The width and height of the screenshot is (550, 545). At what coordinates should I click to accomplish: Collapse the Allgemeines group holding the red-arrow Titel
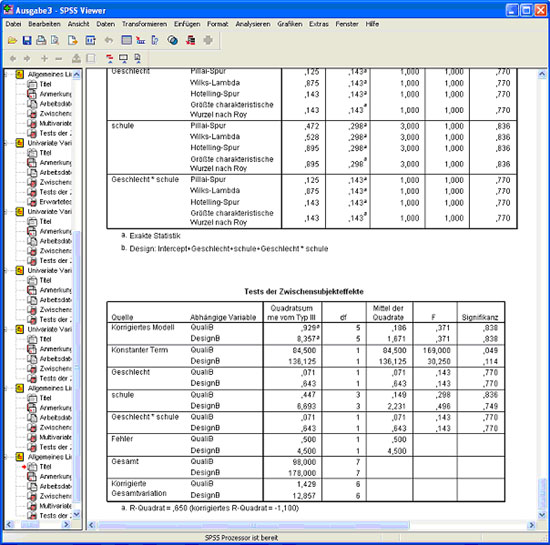pos(6,457)
